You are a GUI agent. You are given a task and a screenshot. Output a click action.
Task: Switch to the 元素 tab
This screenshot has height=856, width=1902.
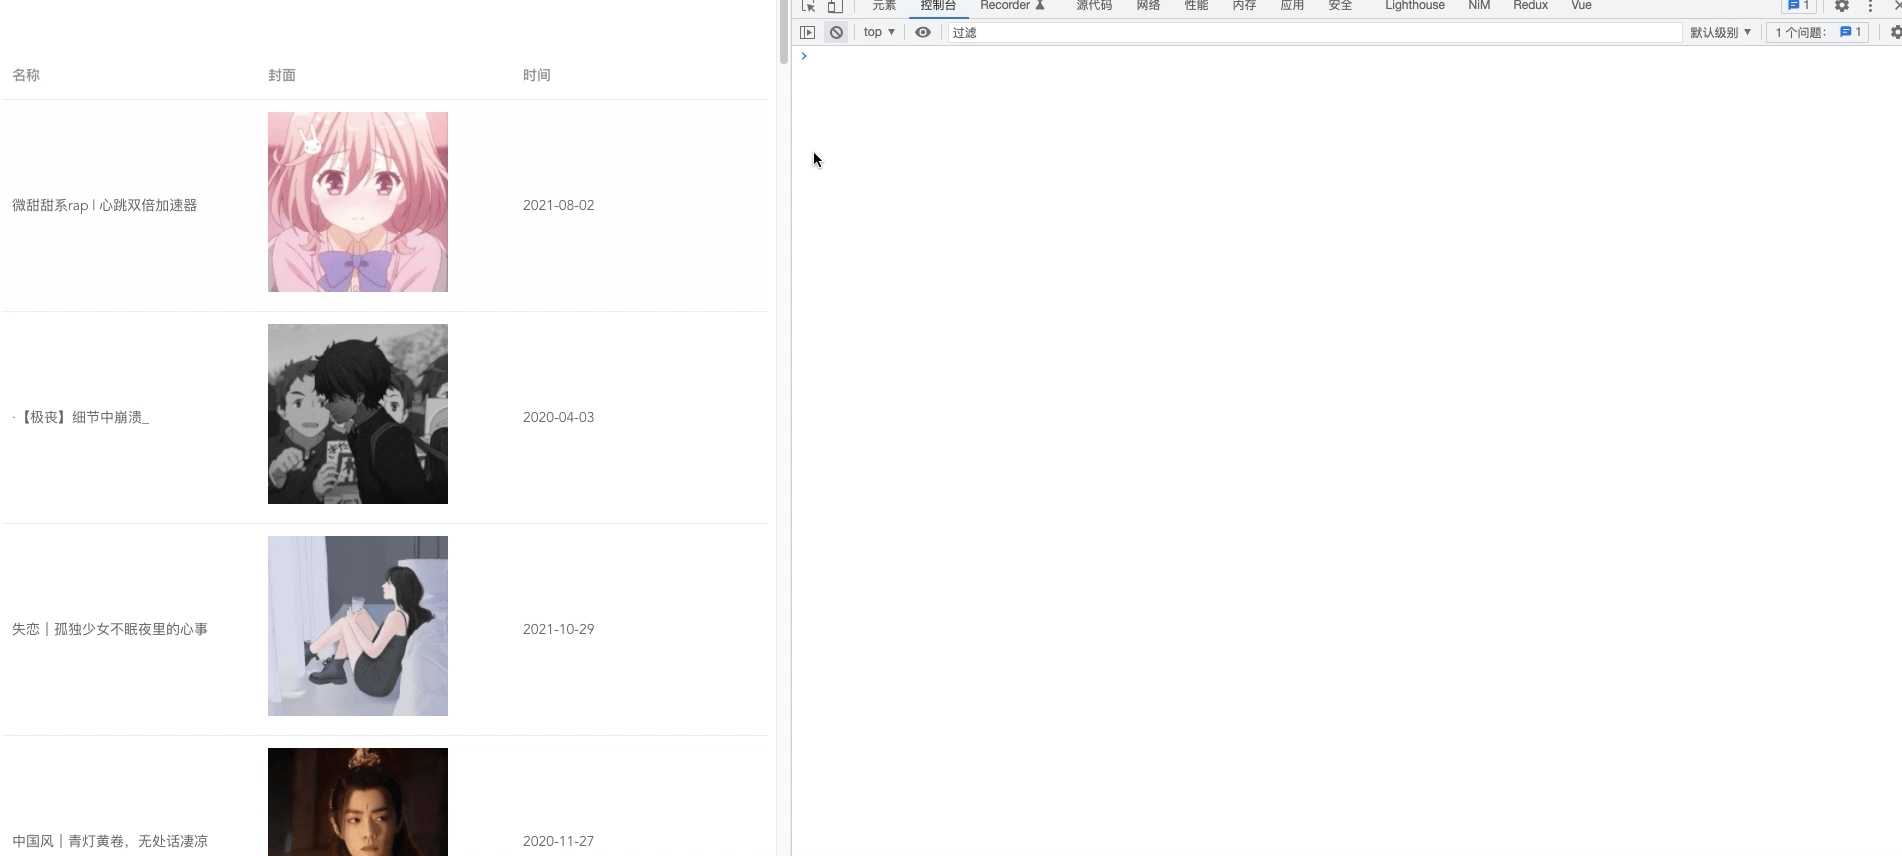point(884,6)
